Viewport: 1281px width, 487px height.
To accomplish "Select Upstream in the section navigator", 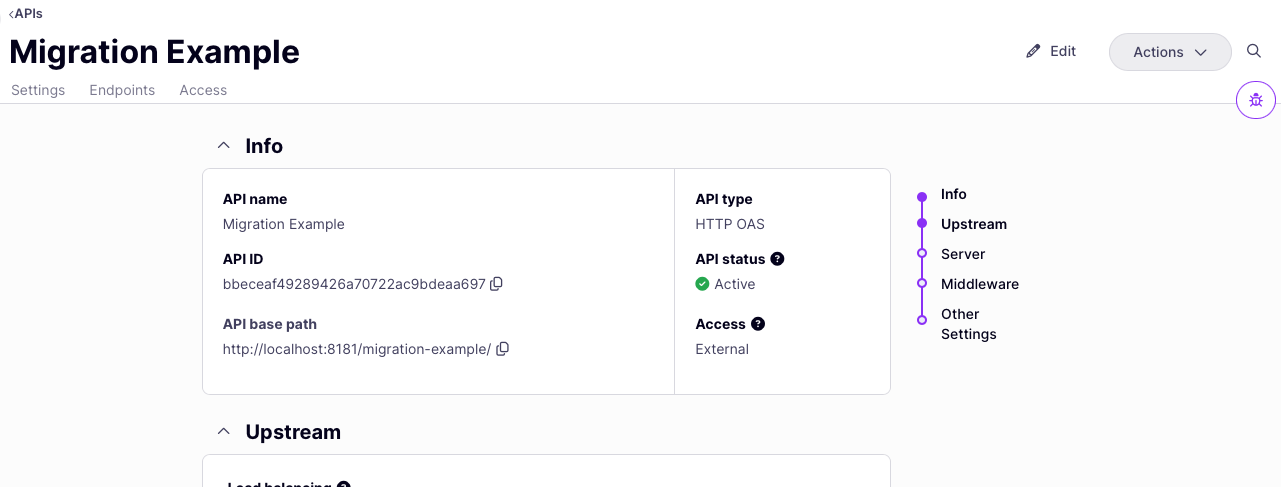I will pos(973,224).
